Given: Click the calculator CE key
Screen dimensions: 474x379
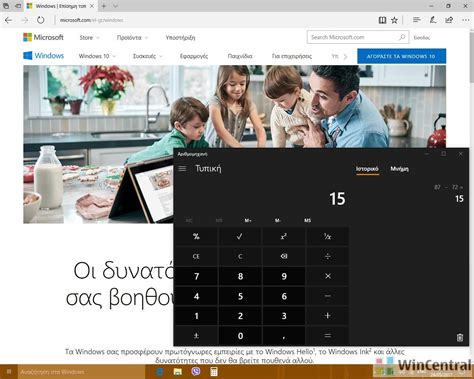Looking at the screenshot, I should click(196, 256).
